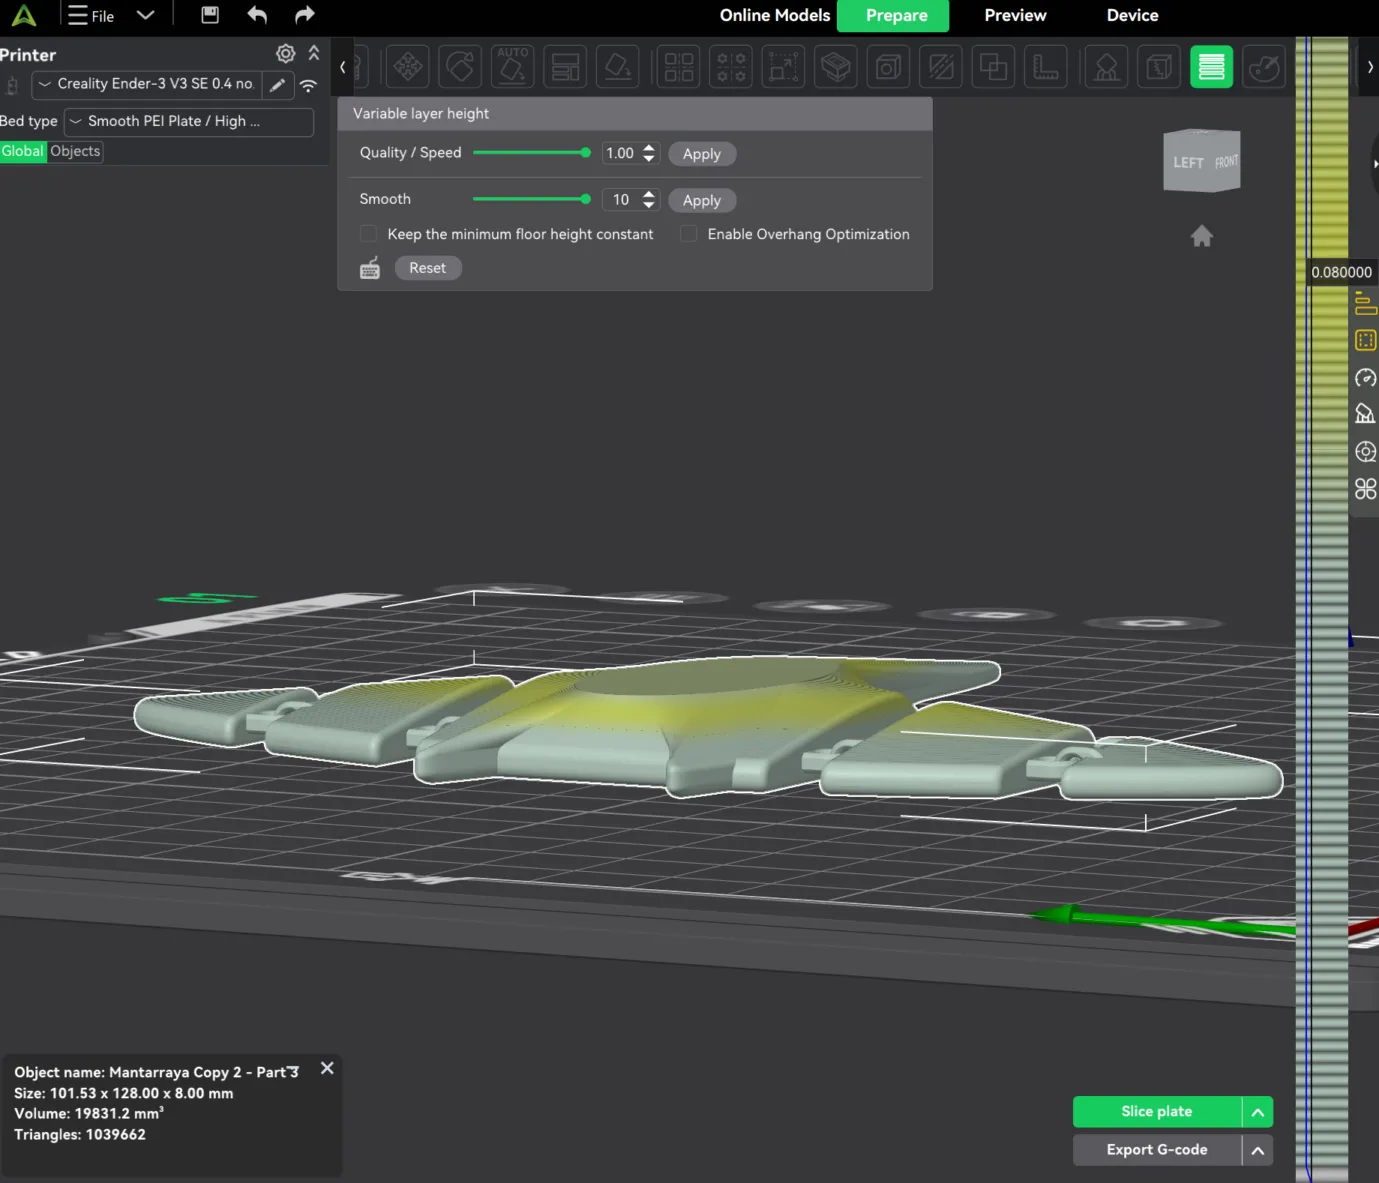Viewport: 1379px width, 1183px height.
Task: Click the dashed-square selection icon in right sidebar
Action: pos(1365,341)
